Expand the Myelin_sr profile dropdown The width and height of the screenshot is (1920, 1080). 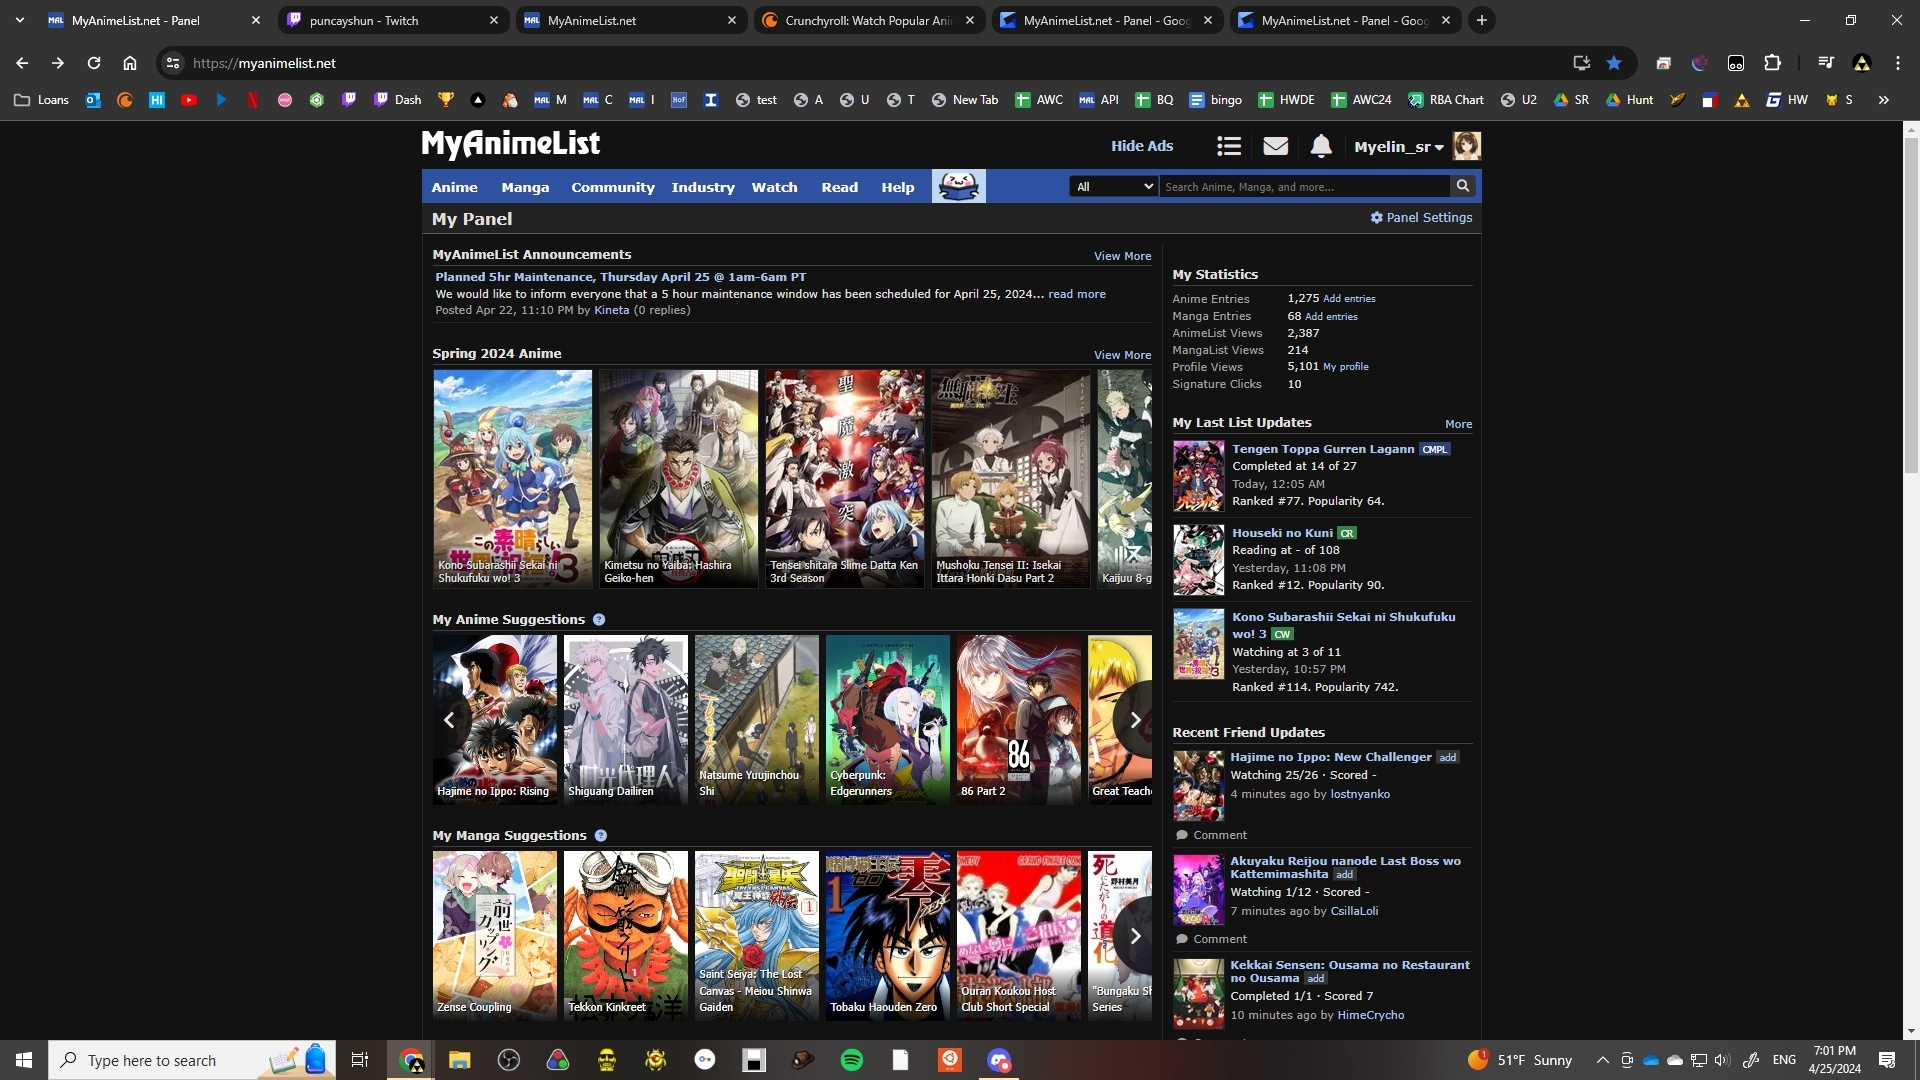pyautogui.click(x=1399, y=146)
